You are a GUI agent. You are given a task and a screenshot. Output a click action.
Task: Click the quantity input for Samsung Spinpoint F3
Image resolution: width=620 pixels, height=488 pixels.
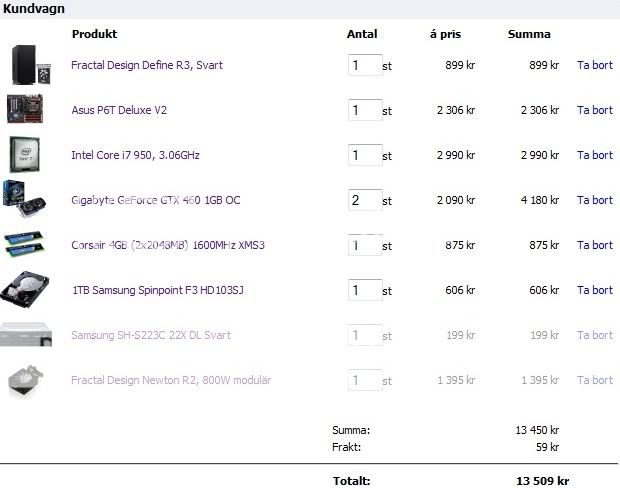[x=364, y=290]
